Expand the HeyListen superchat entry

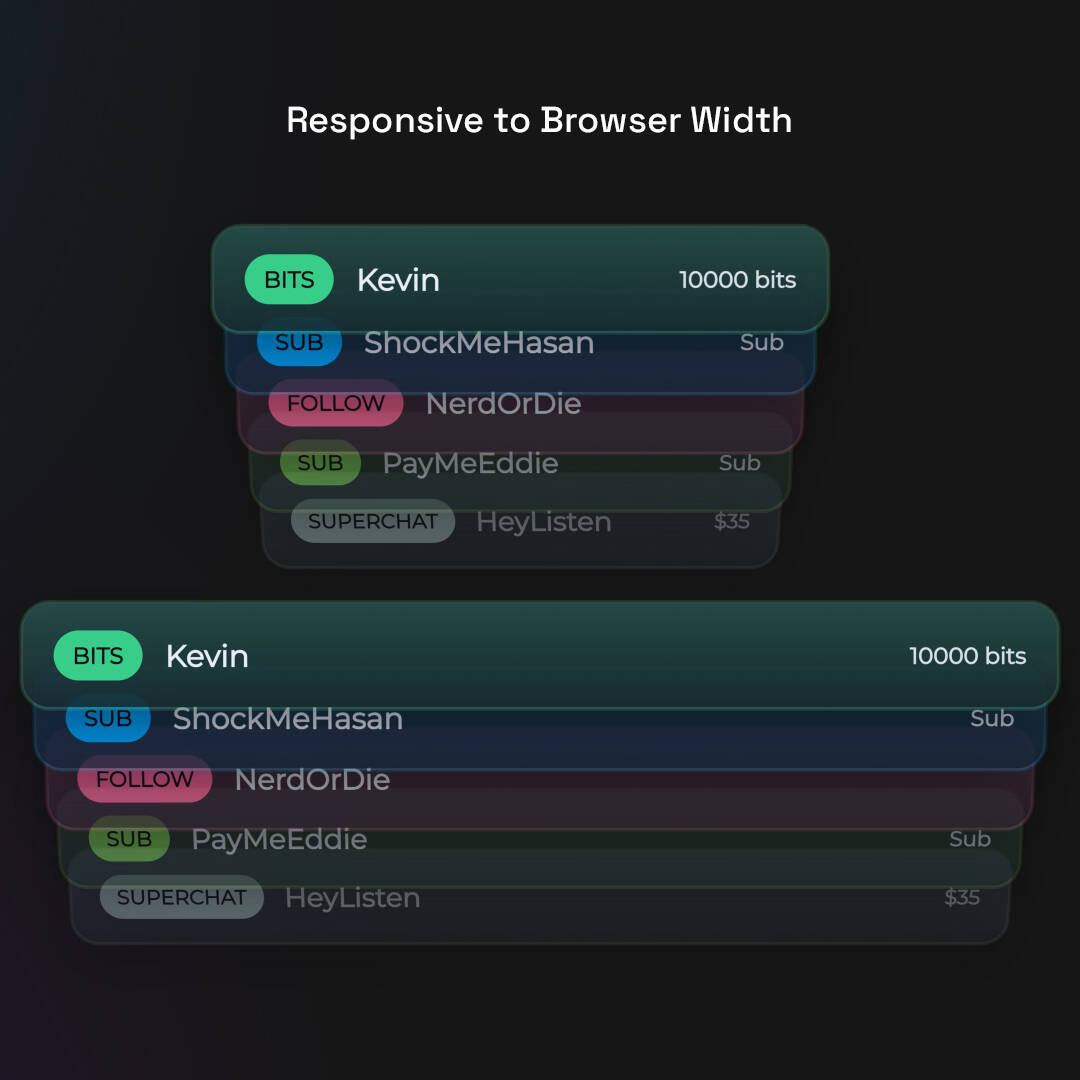click(543, 521)
